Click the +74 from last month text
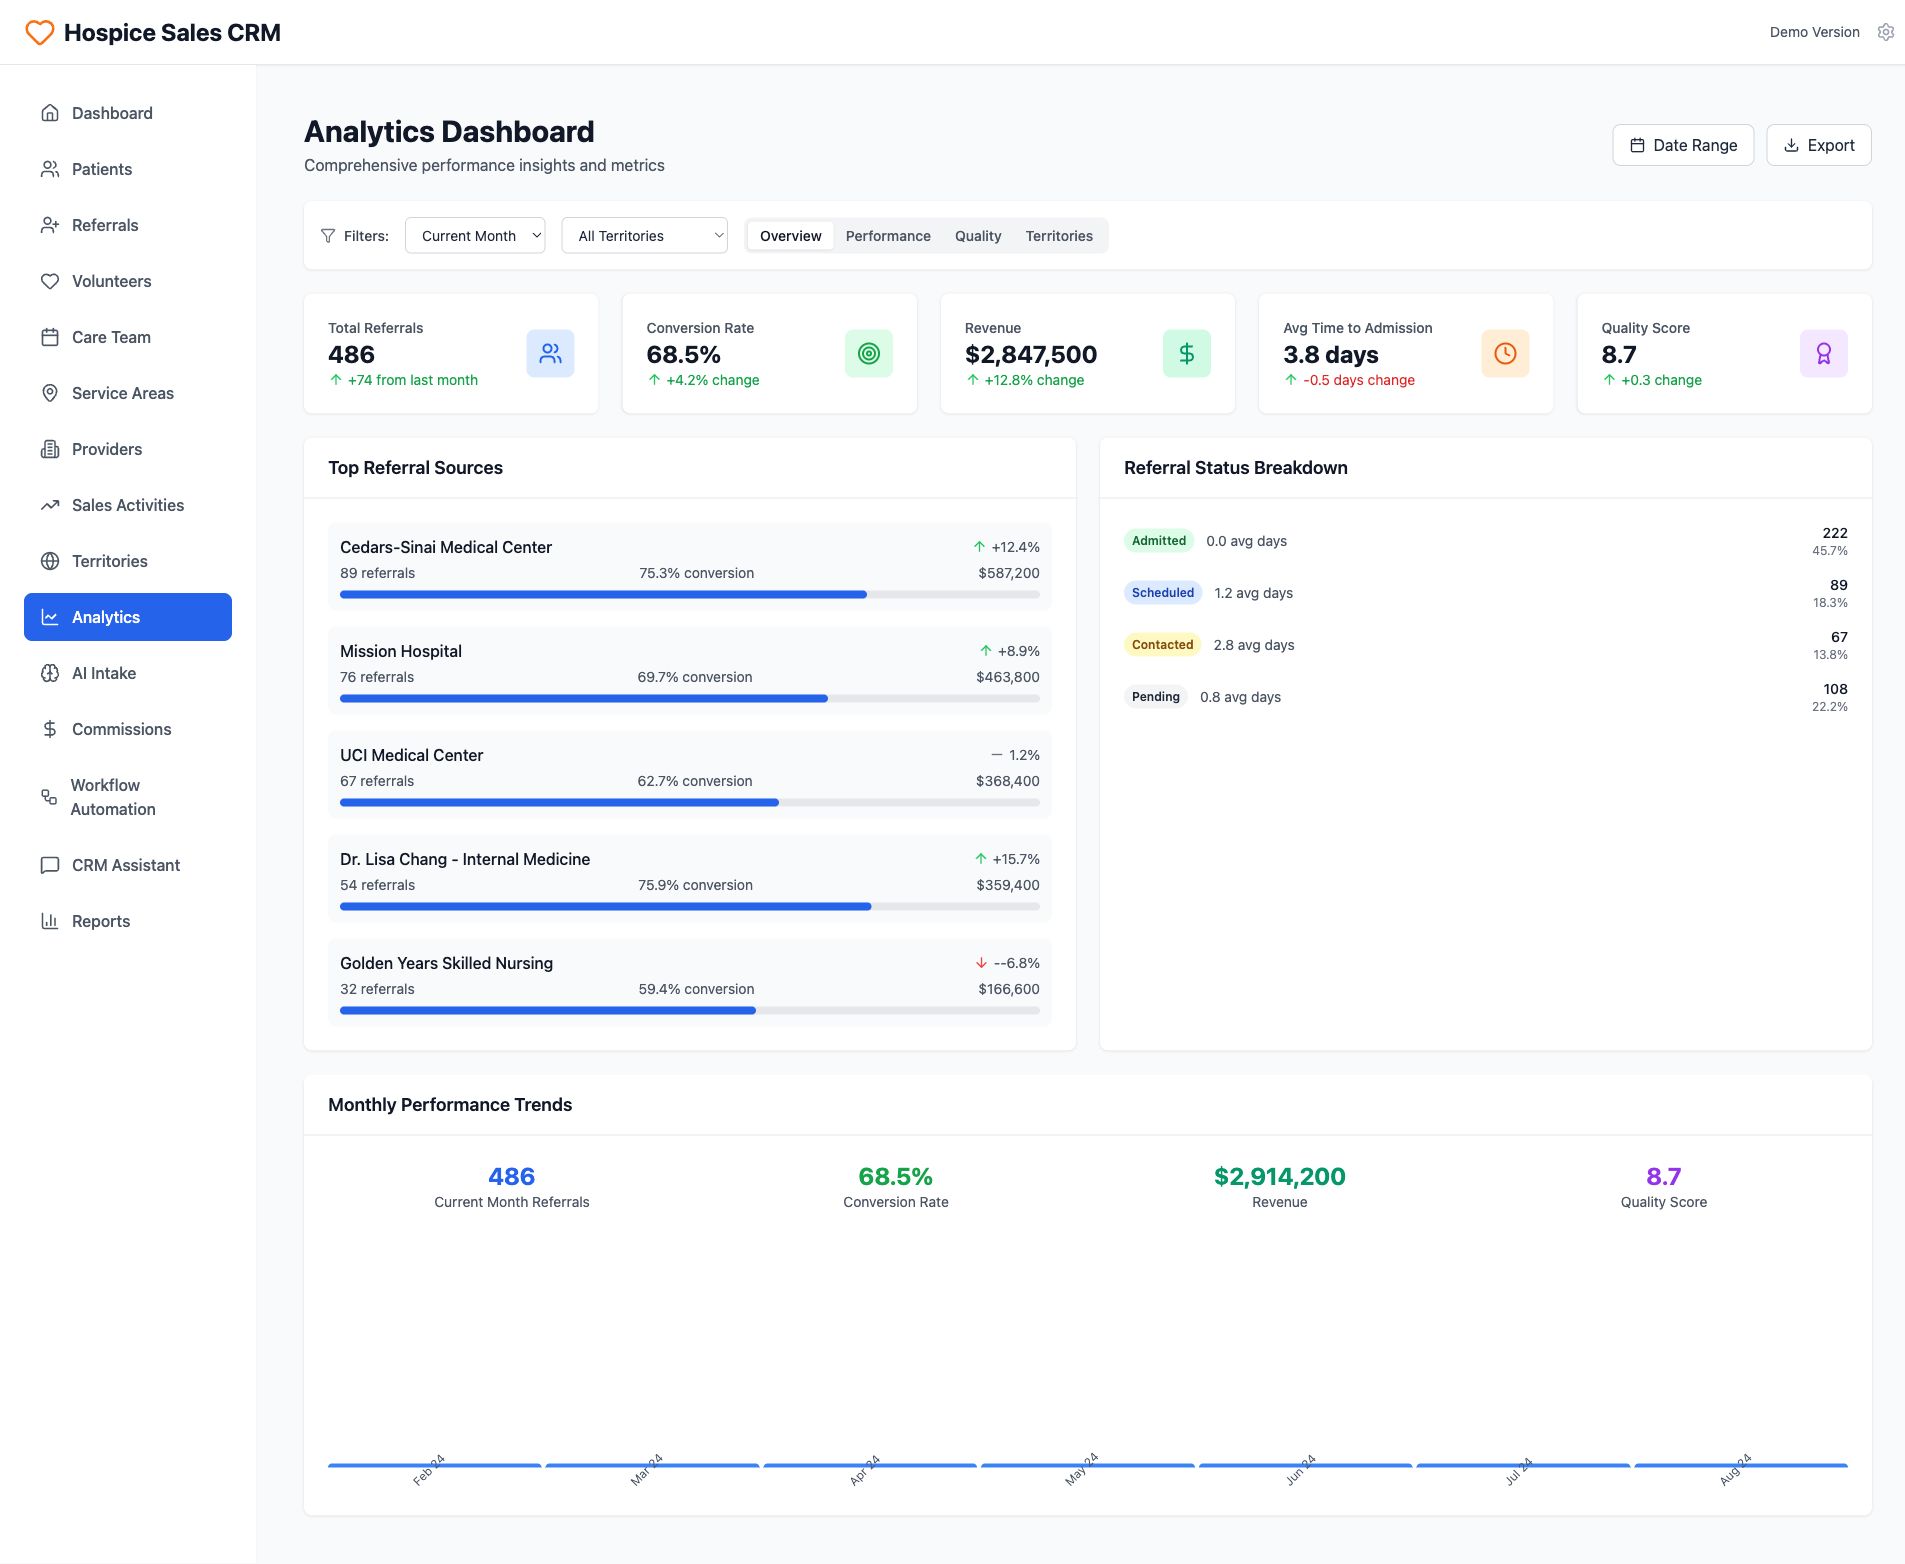The width and height of the screenshot is (1905, 1564). [413, 380]
